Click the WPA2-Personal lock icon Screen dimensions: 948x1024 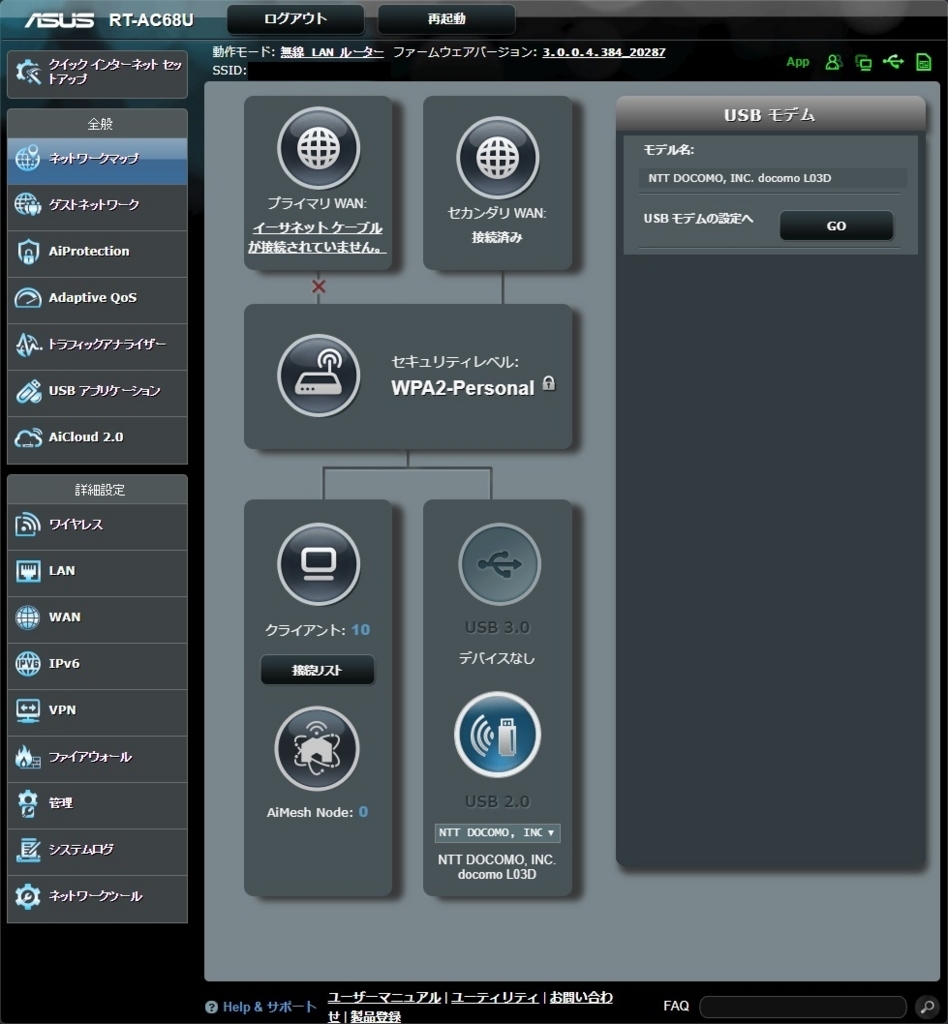click(549, 383)
